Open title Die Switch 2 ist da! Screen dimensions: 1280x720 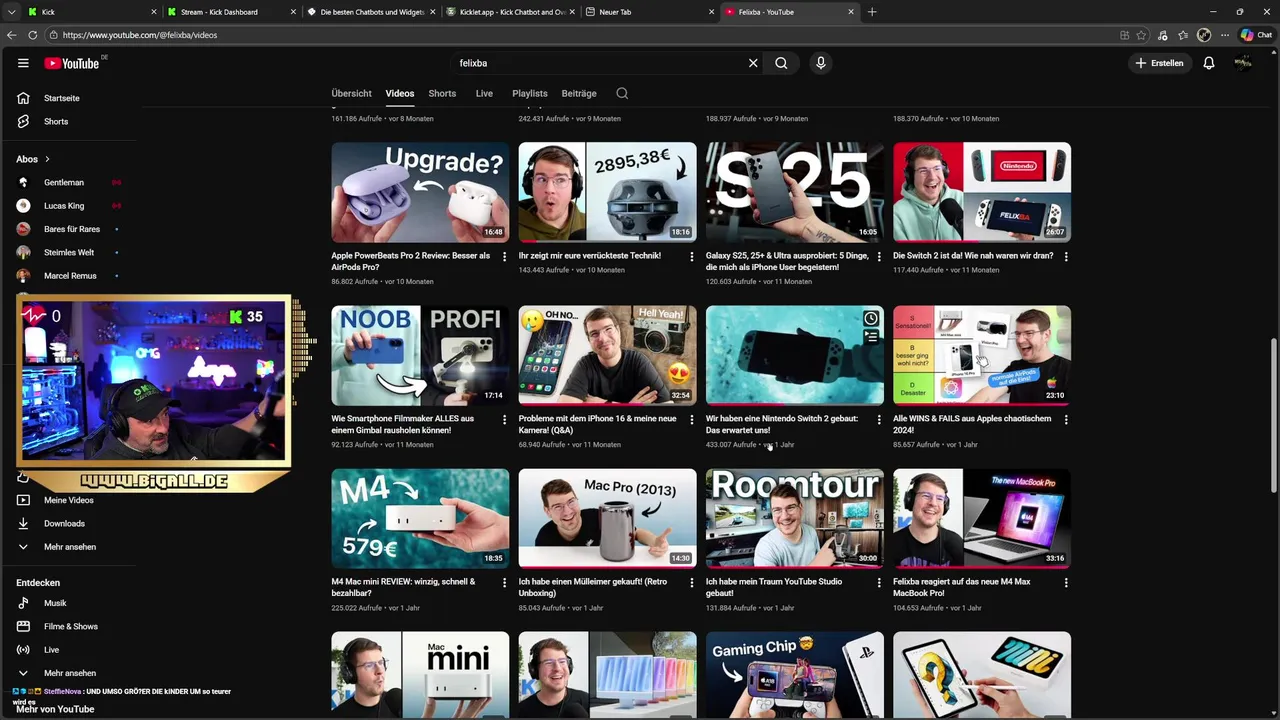[x=973, y=256]
